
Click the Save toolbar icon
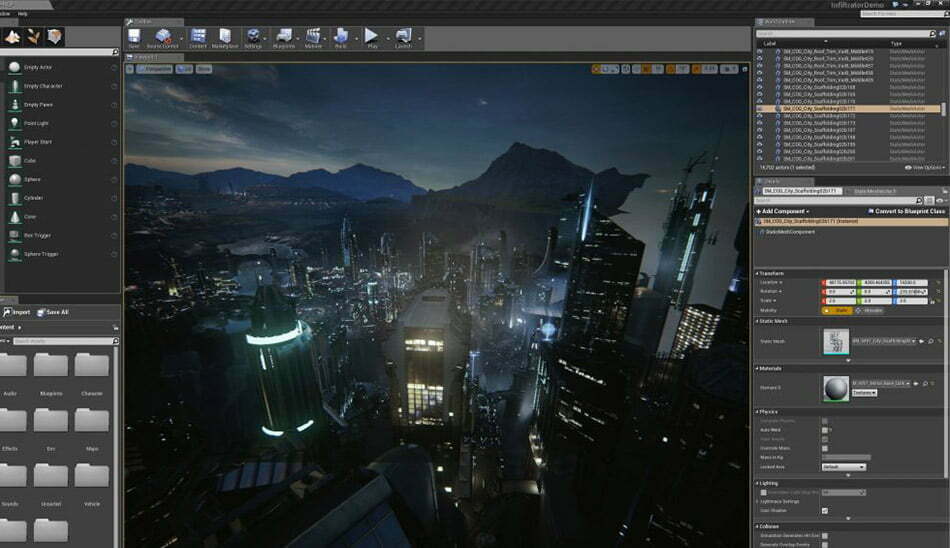tap(134, 36)
